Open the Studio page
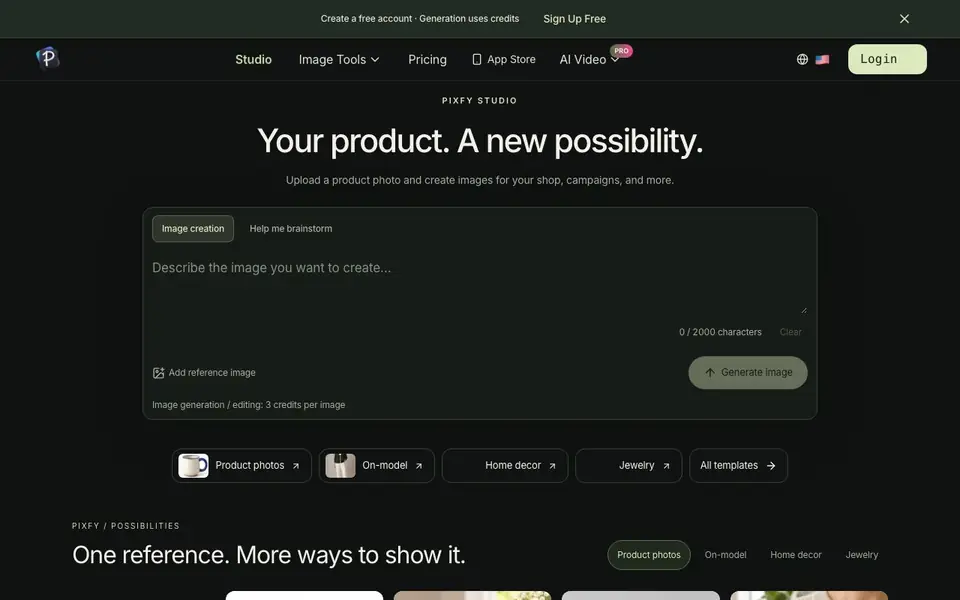 tap(253, 59)
